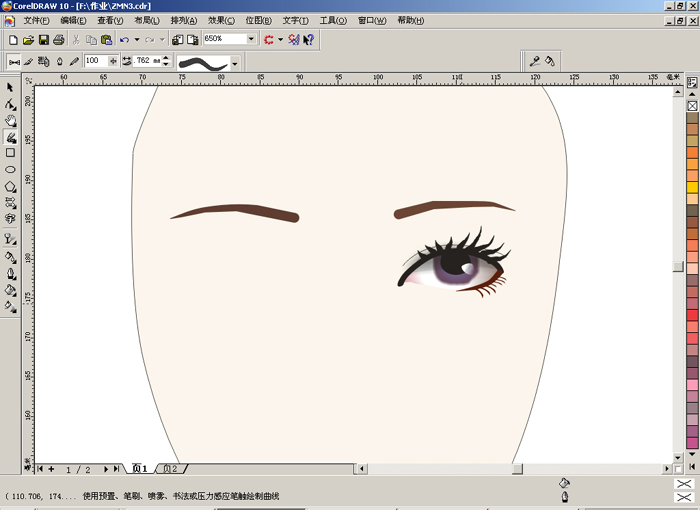The image size is (700, 510).
Task: Expand the preset stroke list dropdown
Action: 235,63
